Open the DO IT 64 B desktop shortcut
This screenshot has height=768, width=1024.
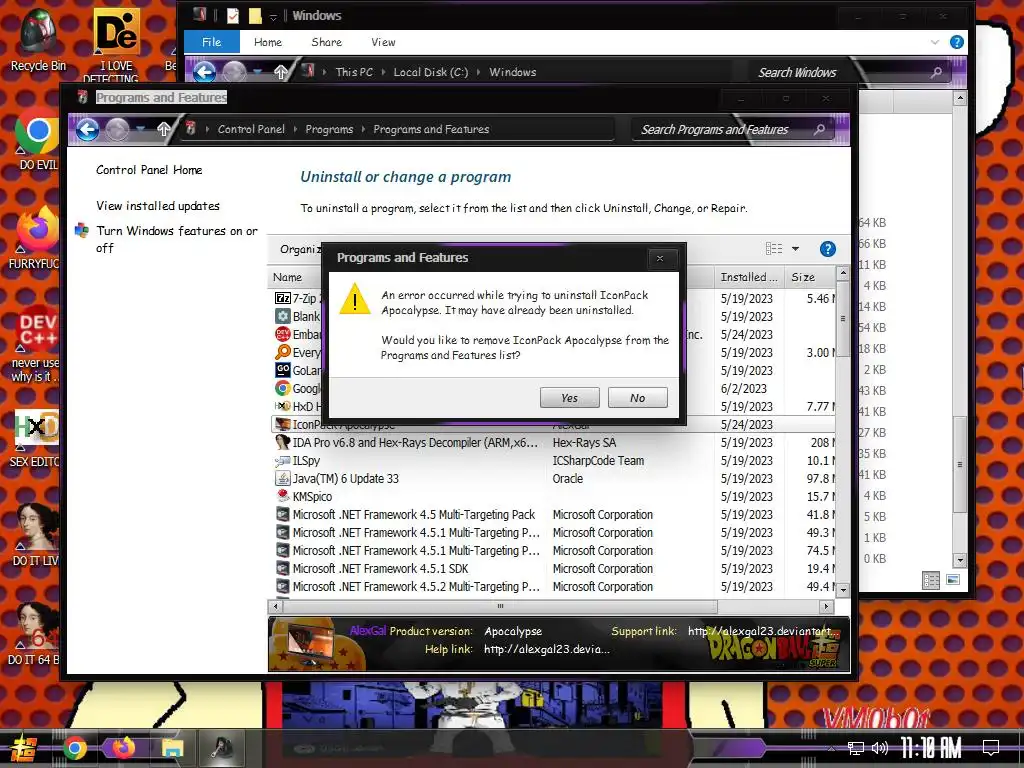coord(34,633)
